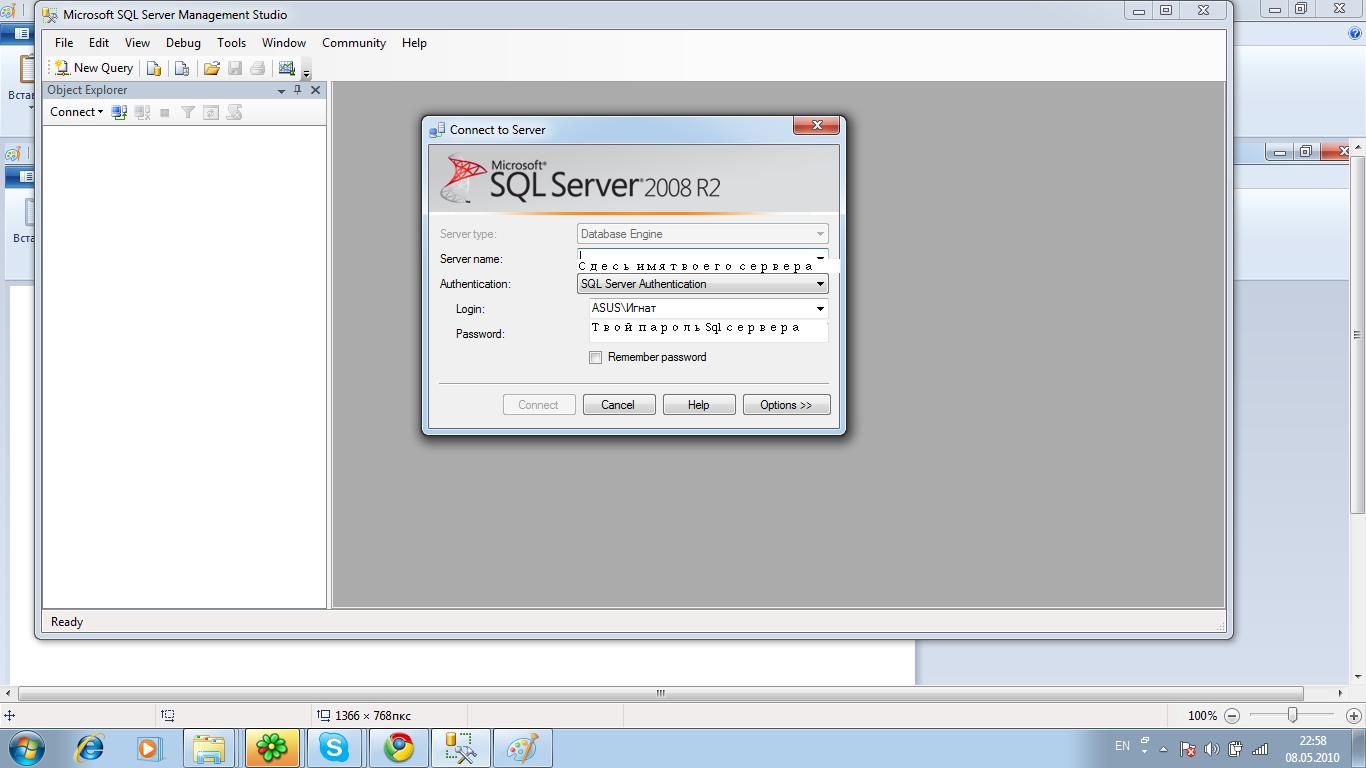Click the last Object Explorer toolbar icon

coord(234,112)
